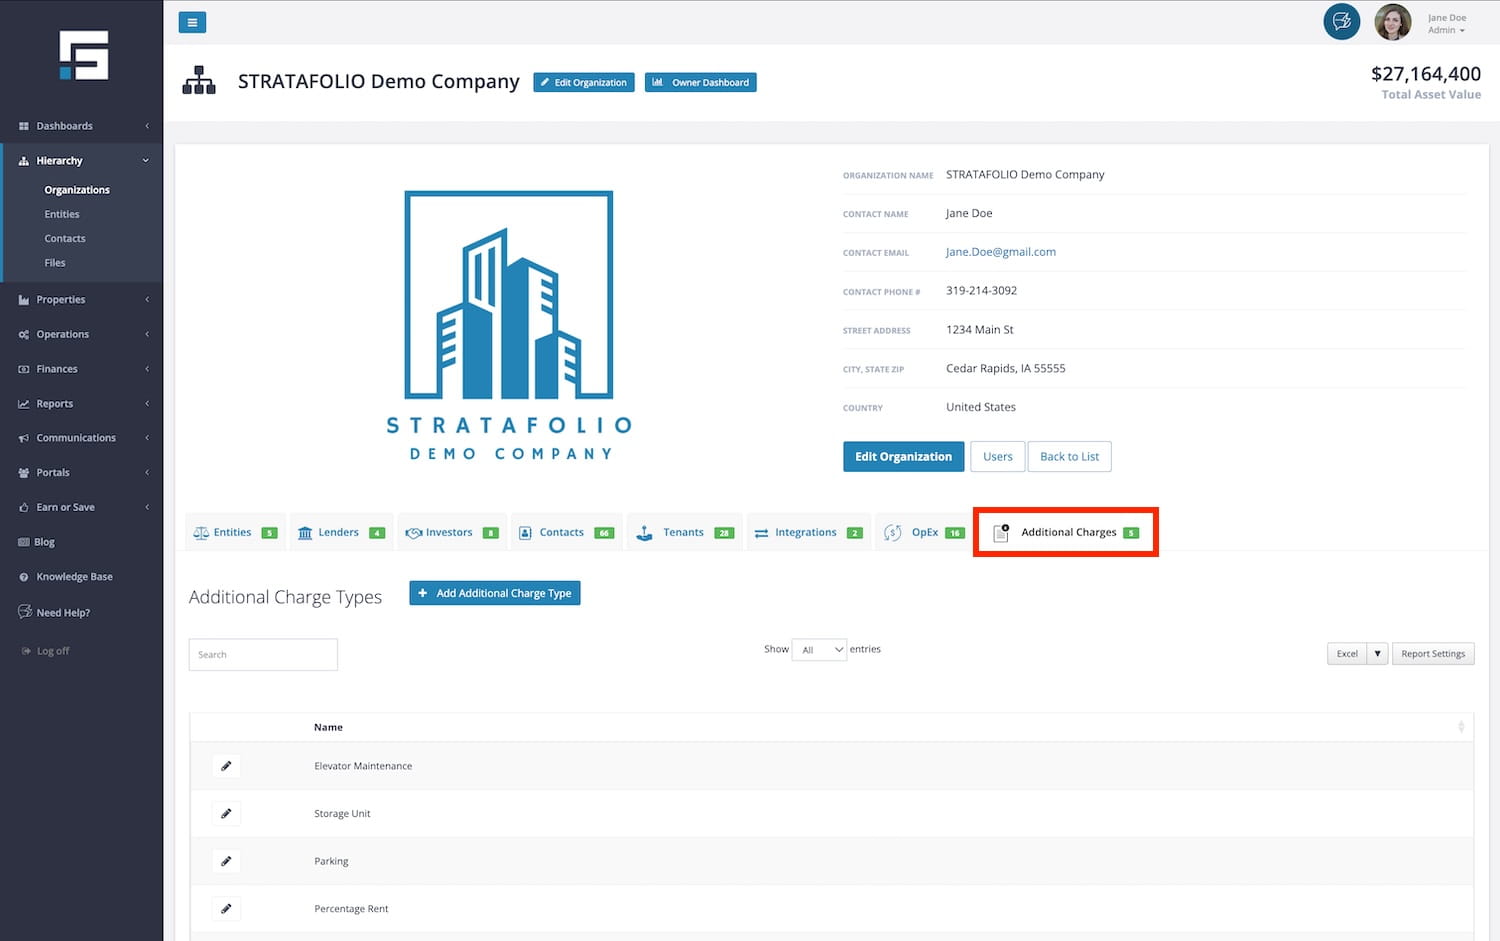The image size is (1500, 941).
Task: Click Add Additional Charge Type button
Action: coord(495,593)
